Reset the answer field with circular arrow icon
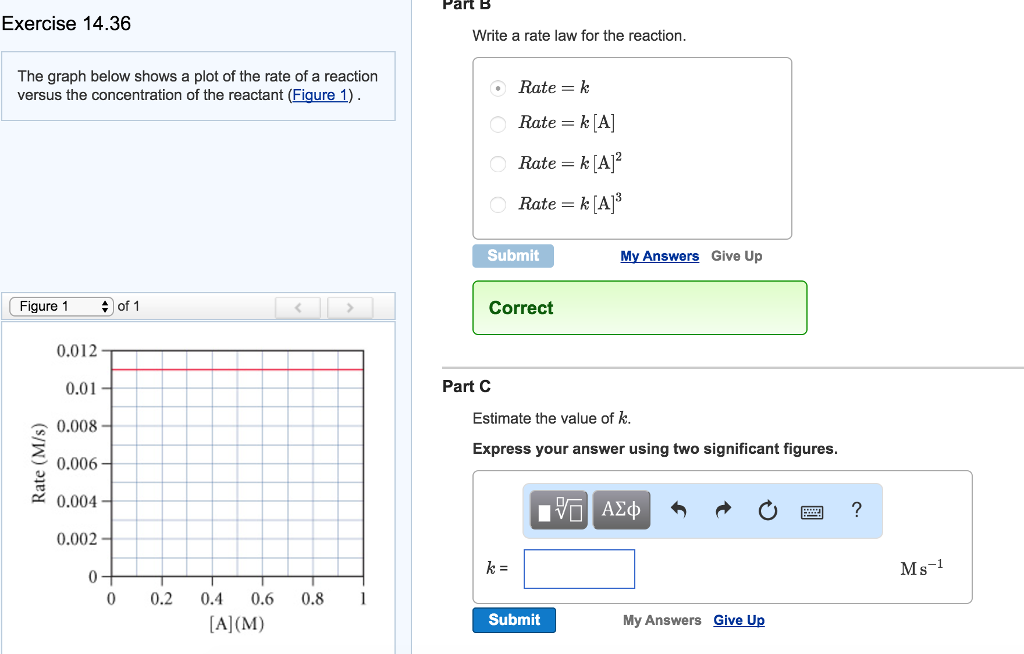This screenshot has height=654, width=1024. (768, 510)
